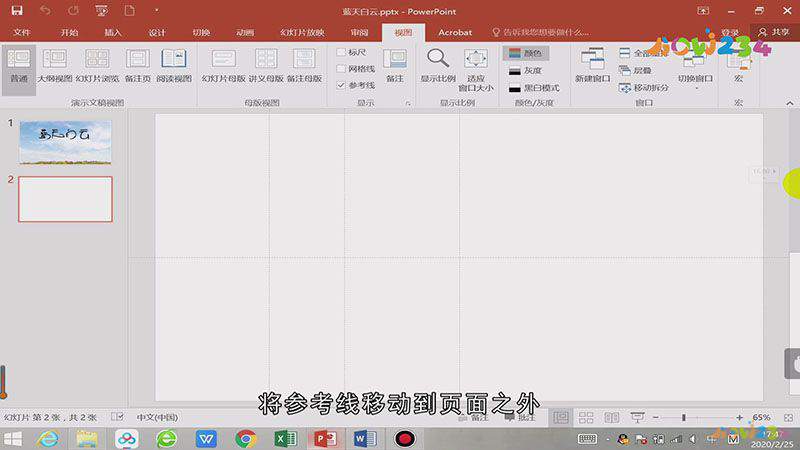800x450 pixels.
Task: Open the Design (设计) tab
Action: 157,32
